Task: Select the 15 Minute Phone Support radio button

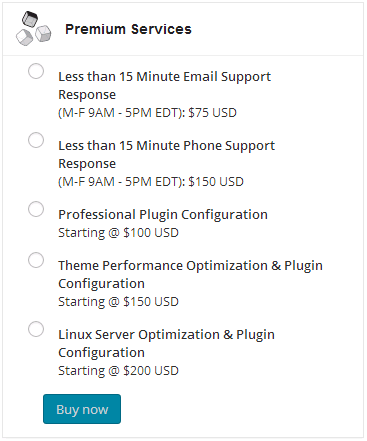Action: 36,140
